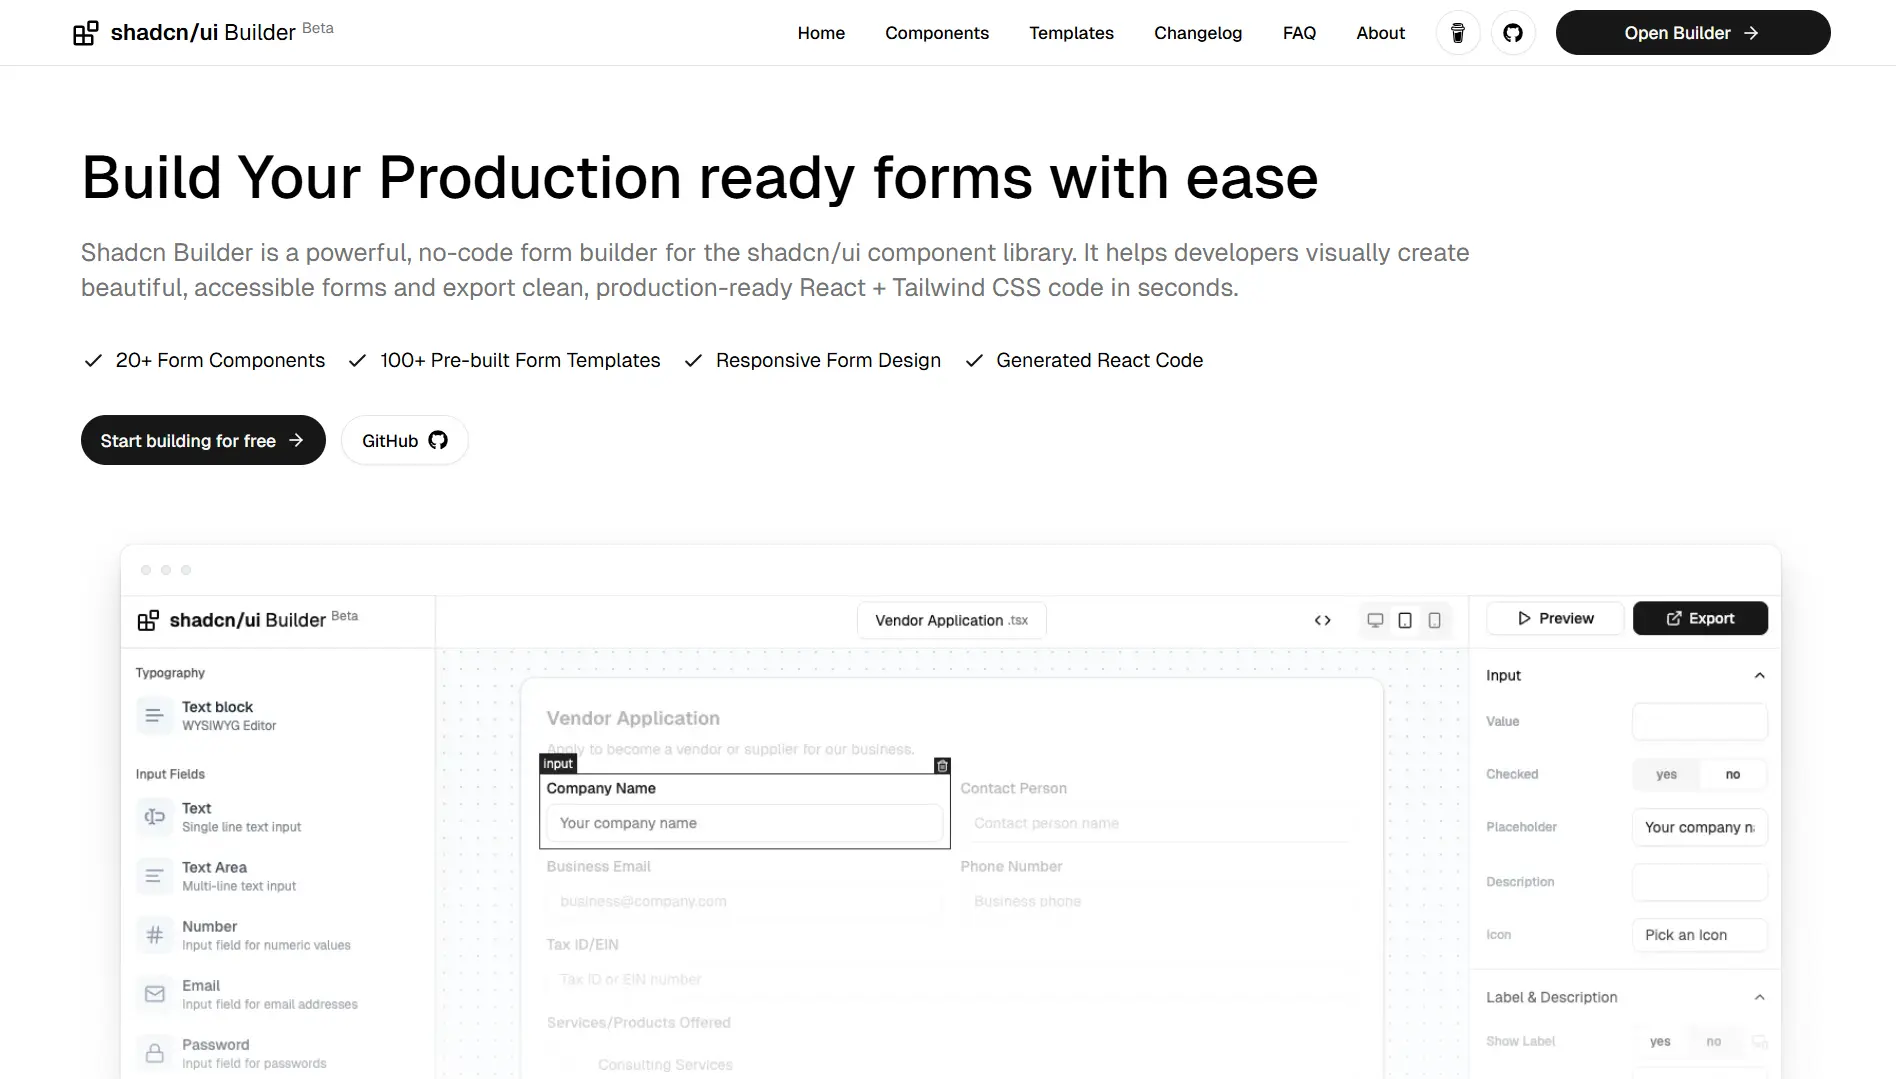Click the Value input in the properties panel
1896x1079 pixels.
[1700, 721]
